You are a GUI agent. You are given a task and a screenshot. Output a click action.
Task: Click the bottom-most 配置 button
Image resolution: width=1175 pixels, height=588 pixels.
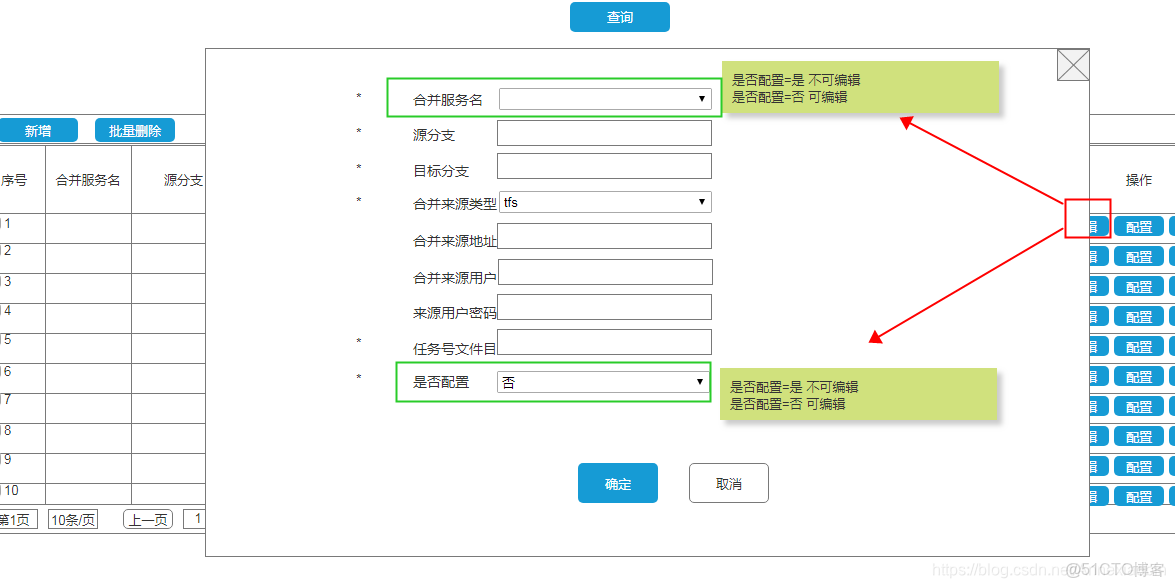point(1139,495)
